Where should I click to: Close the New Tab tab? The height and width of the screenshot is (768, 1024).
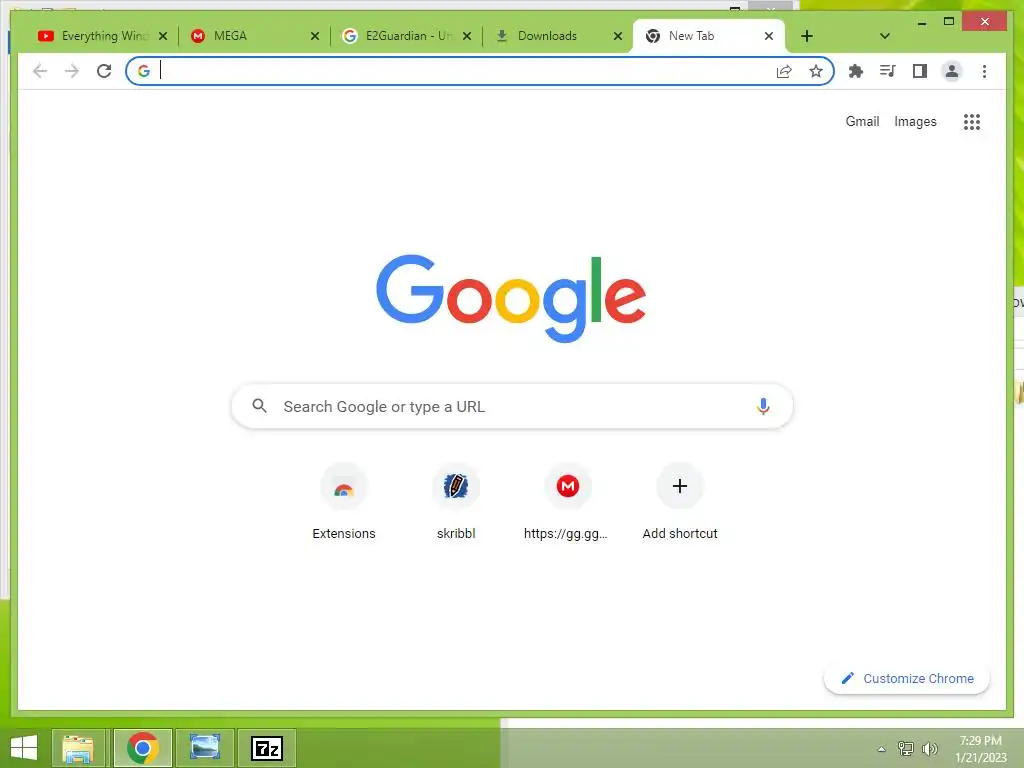[x=769, y=36]
